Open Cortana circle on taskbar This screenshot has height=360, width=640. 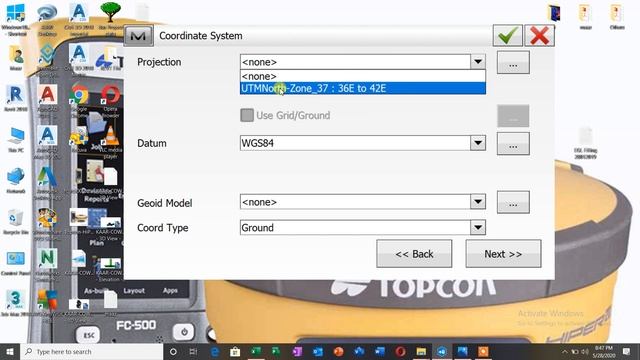coord(173,351)
